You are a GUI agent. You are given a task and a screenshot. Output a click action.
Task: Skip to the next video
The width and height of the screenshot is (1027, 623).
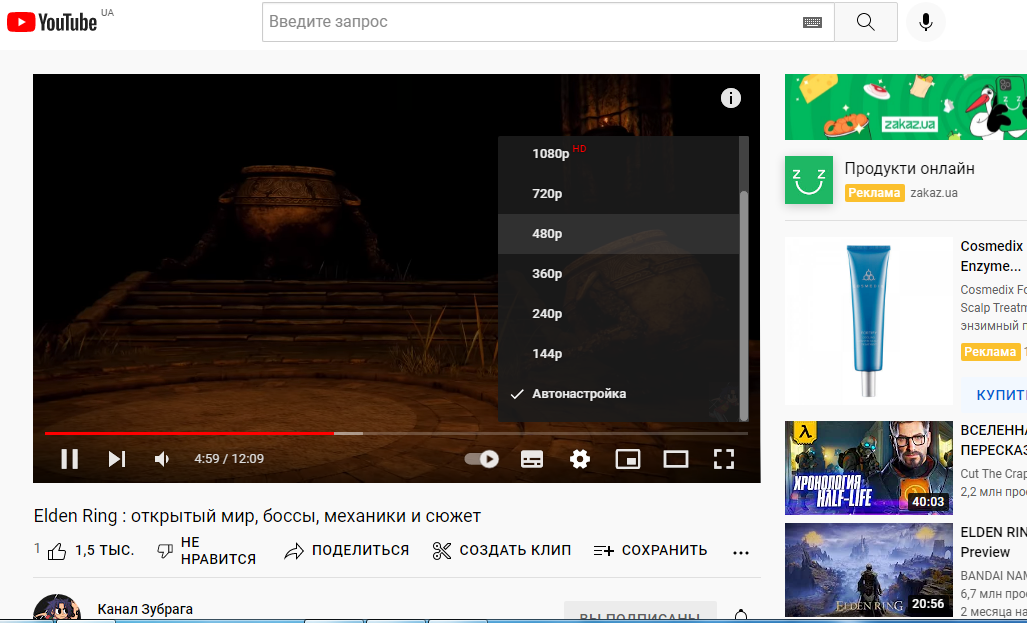117,459
